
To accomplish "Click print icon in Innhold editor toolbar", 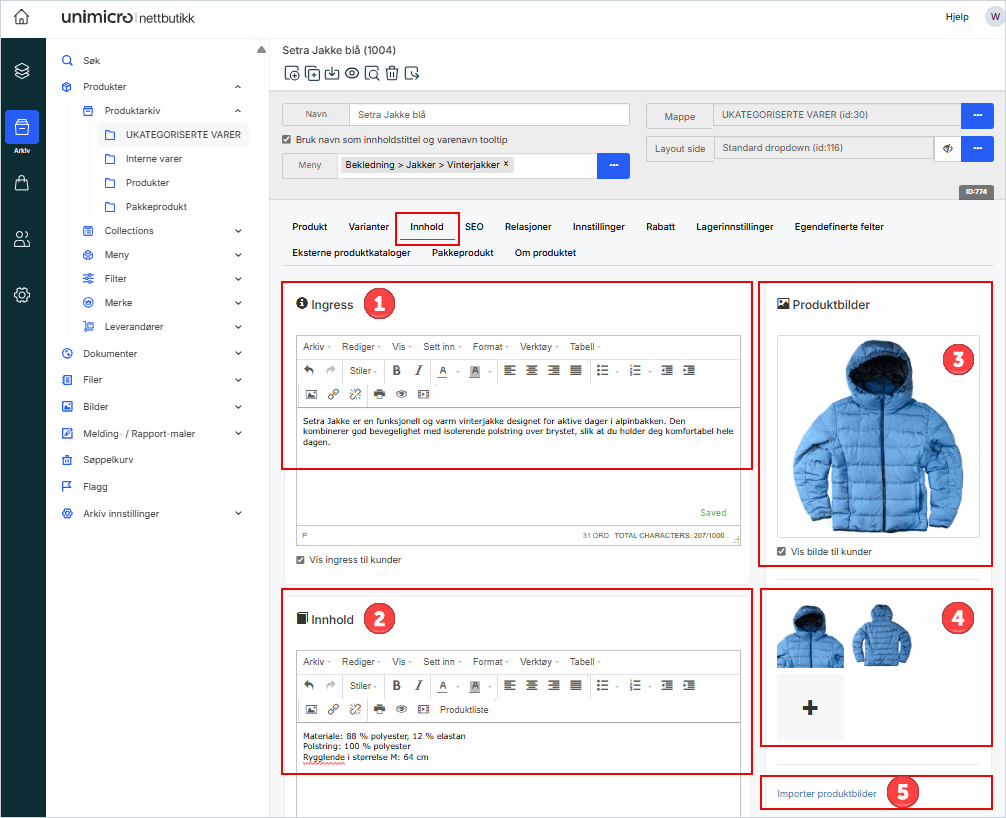I will pos(379,709).
